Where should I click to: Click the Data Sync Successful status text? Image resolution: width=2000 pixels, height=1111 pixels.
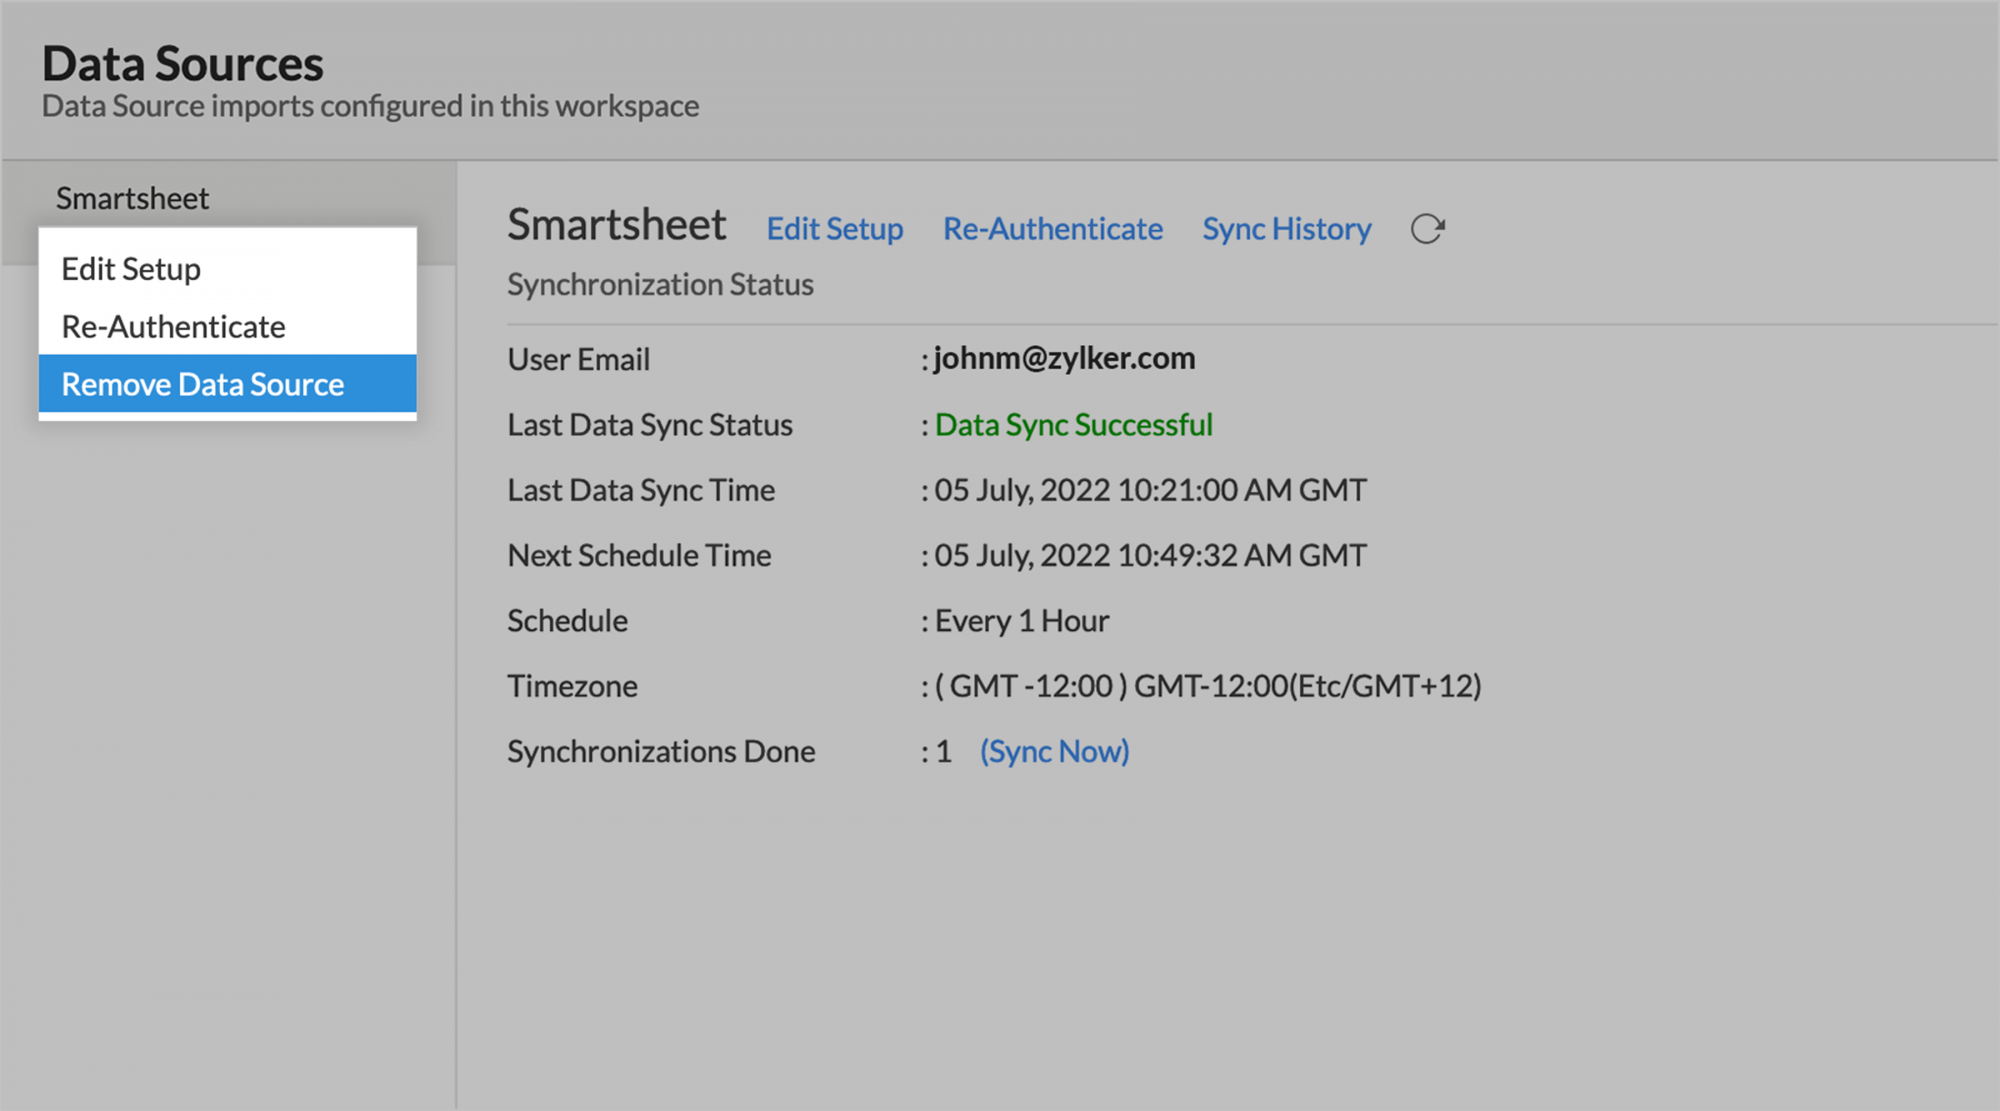[1074, 425]
